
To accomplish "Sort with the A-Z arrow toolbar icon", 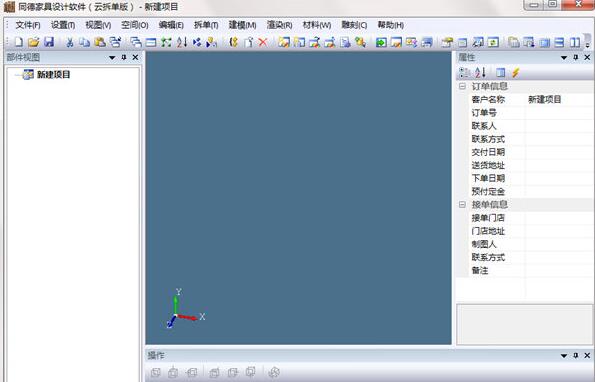I will [x=182, y=42].
